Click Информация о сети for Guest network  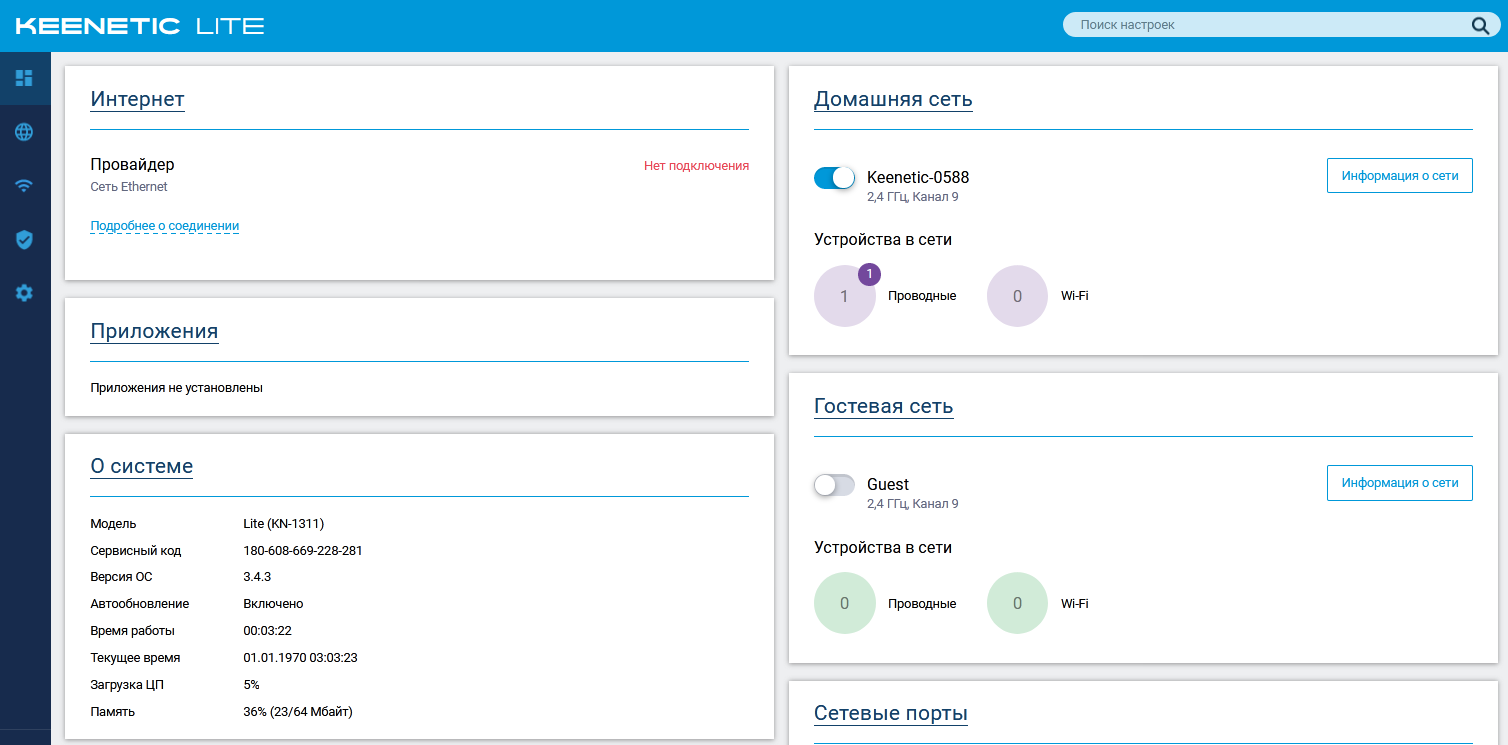pyautogui.click(x=1399, y=482)
